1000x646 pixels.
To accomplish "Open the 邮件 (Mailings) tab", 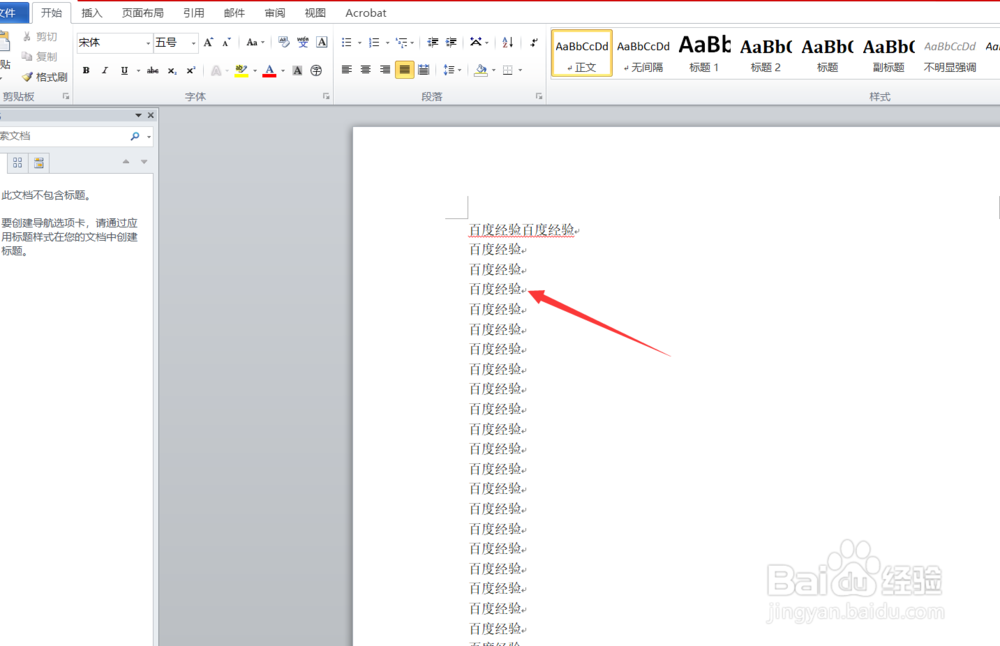I will coord(234,13).
